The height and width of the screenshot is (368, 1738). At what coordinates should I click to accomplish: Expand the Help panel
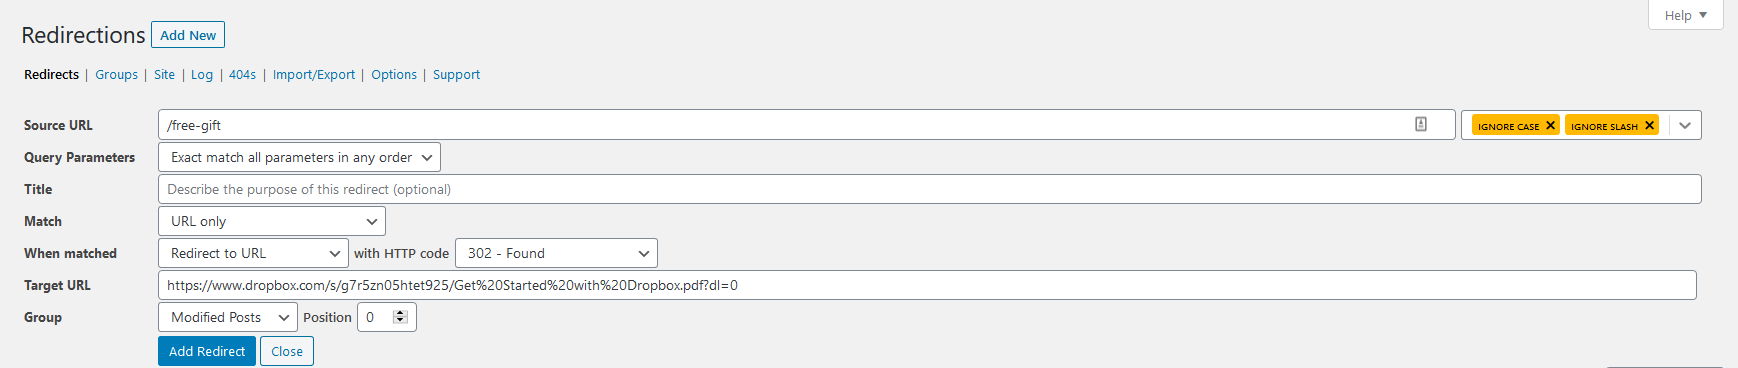pyautogui.click(x=1686, y=15)
